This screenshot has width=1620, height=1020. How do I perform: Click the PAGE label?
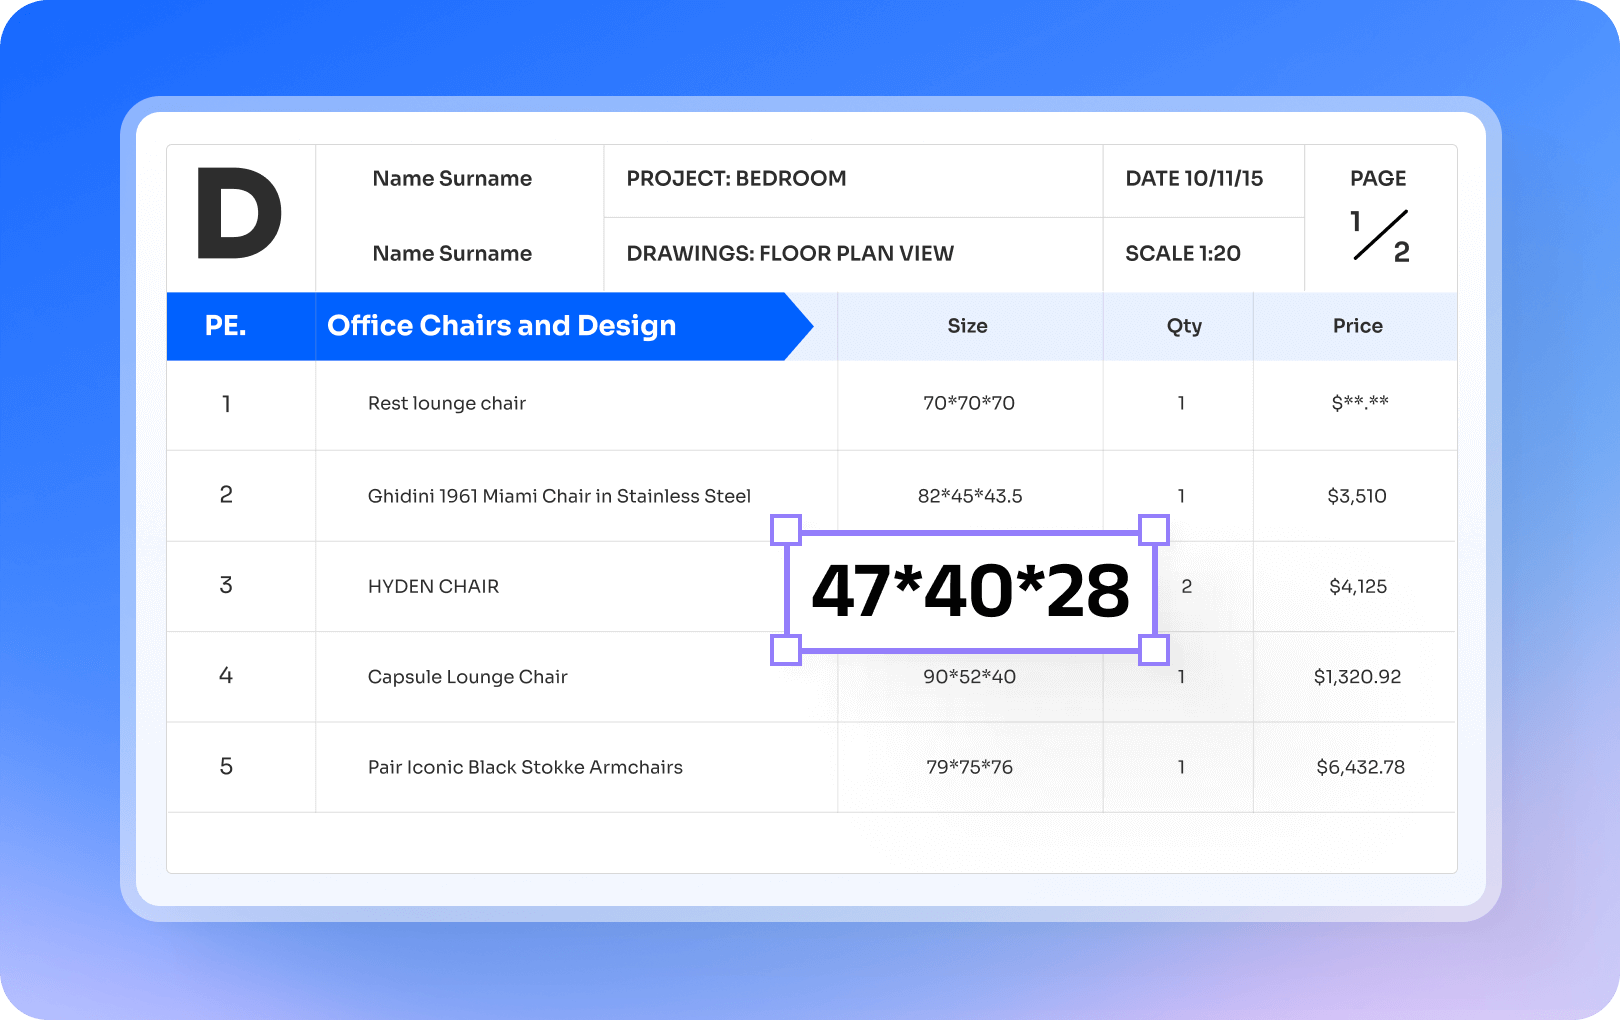tap(1378, 179)
